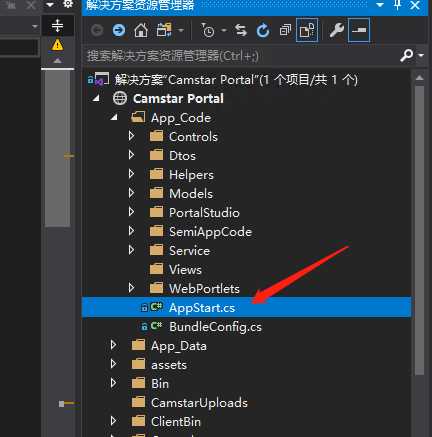Switch between solutions and folder views icon
The image size is (432, 437).
pos(164,30)
